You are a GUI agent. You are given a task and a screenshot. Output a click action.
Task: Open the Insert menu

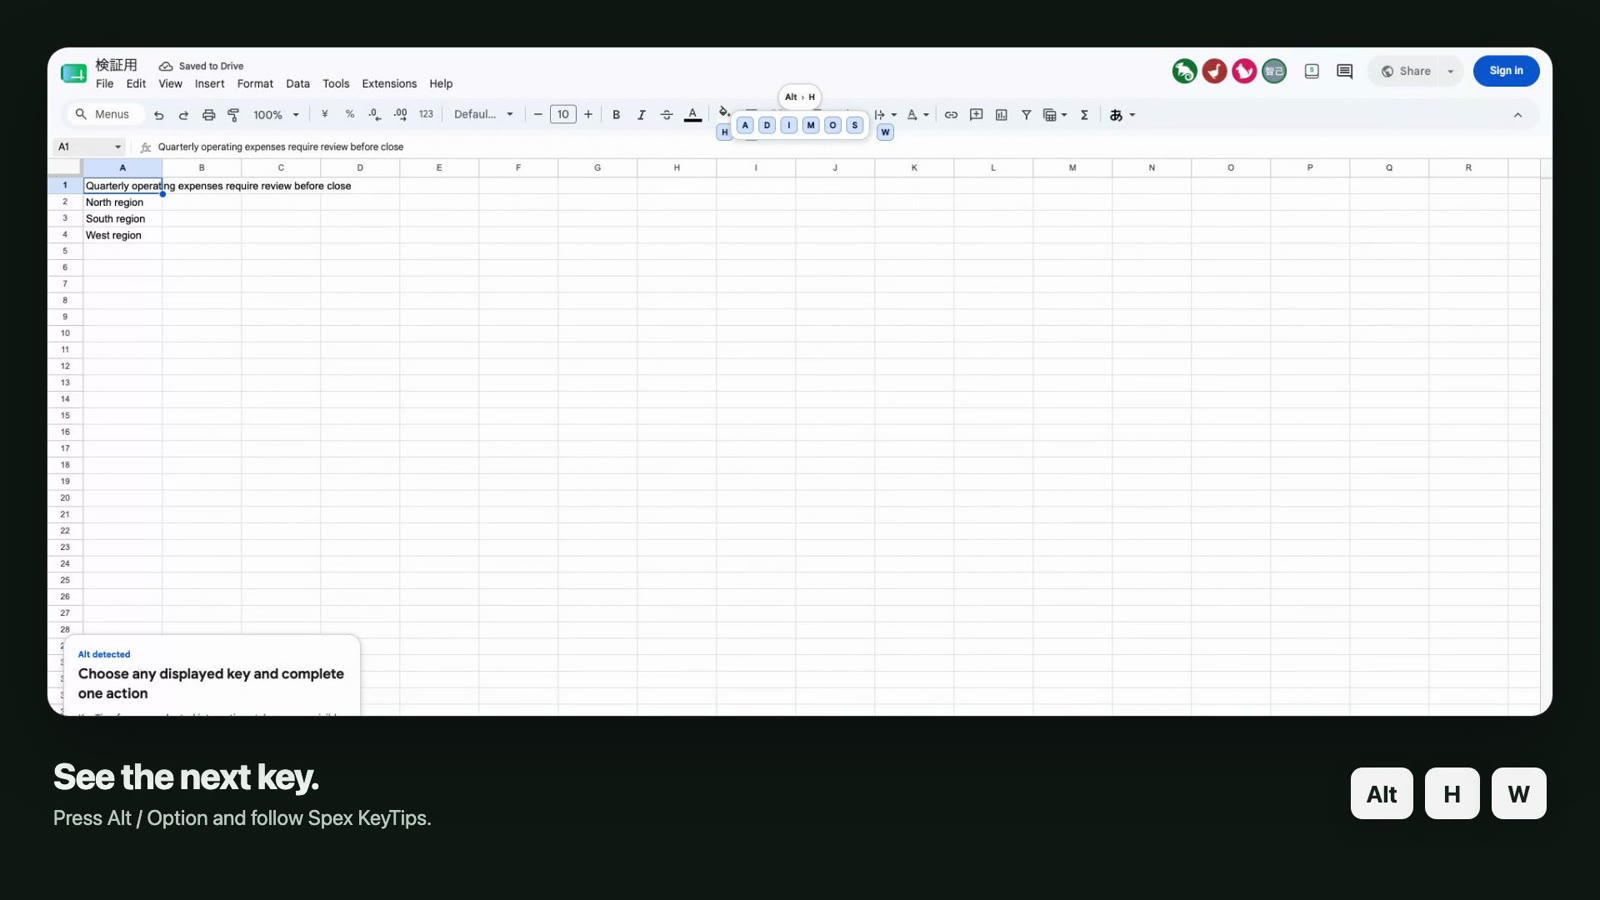click(209, 84)
